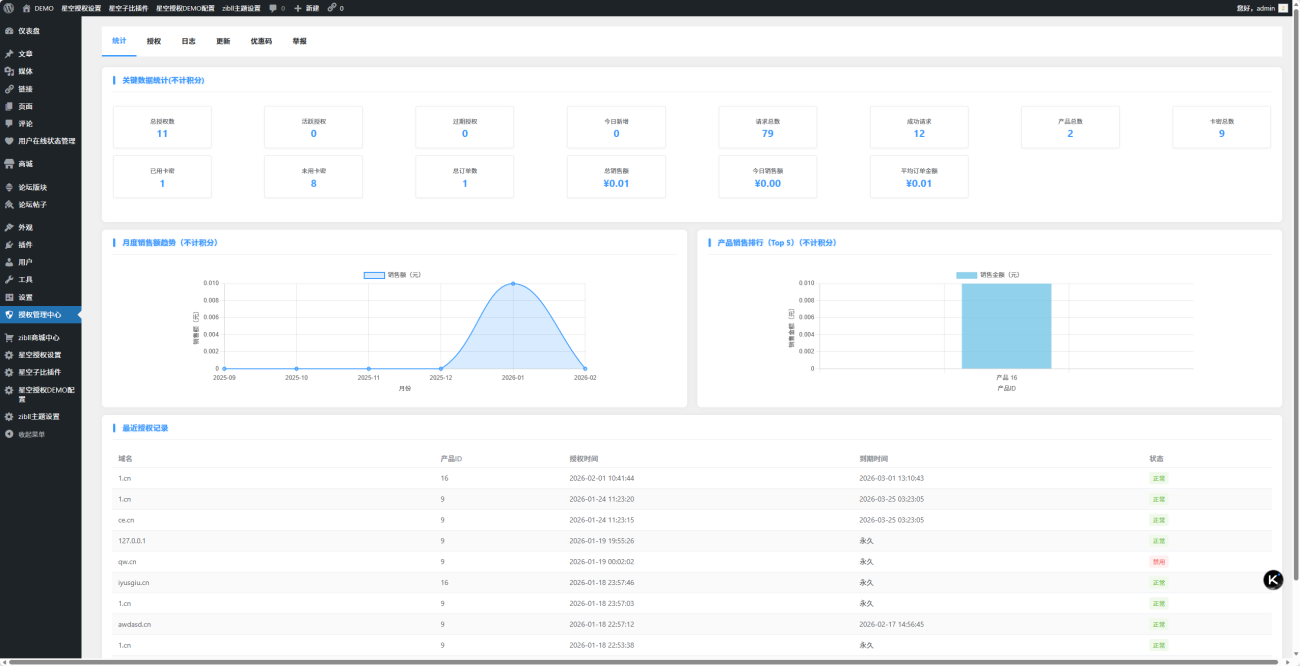Open 插件 plugins in the sidebar
Screen dimensions: 1300x666
pyautogui.click(x=25, y=245)
